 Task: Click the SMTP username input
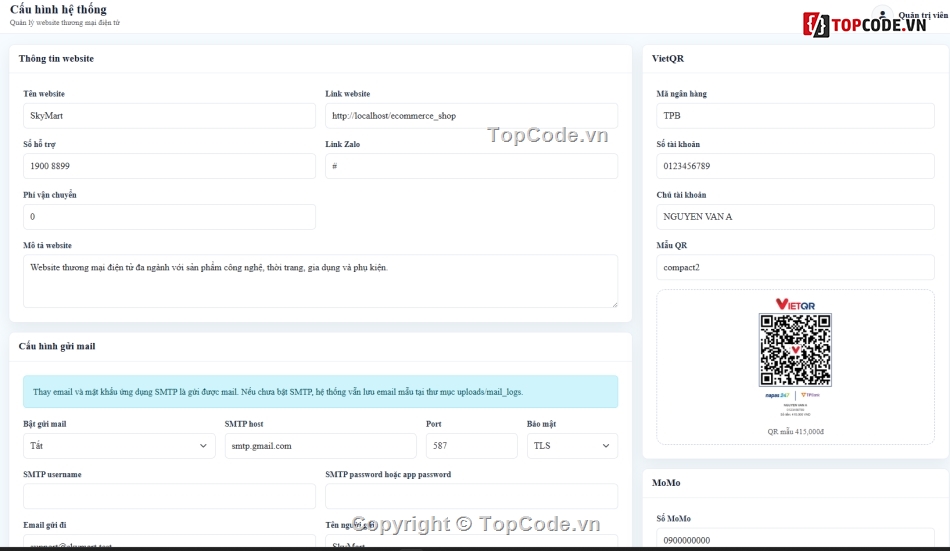coord(169,496)
